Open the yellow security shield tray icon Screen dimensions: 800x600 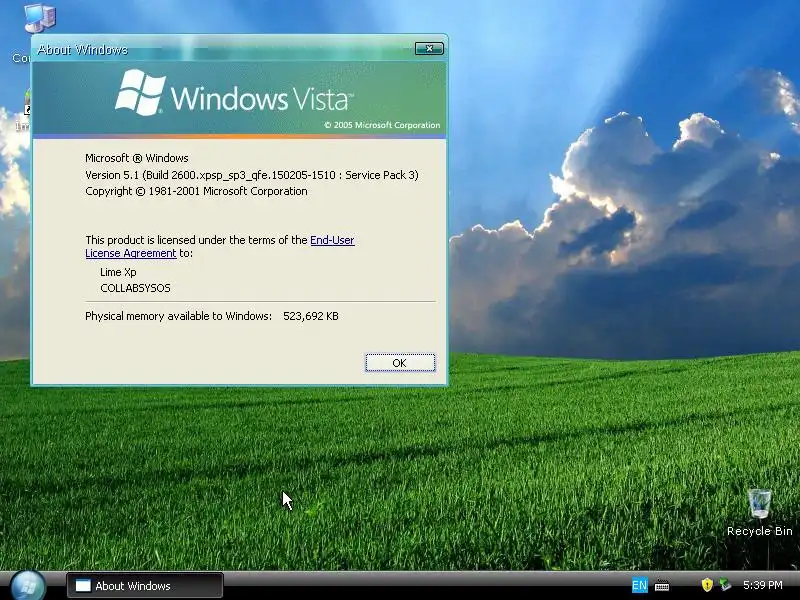(x=707, y=585)
